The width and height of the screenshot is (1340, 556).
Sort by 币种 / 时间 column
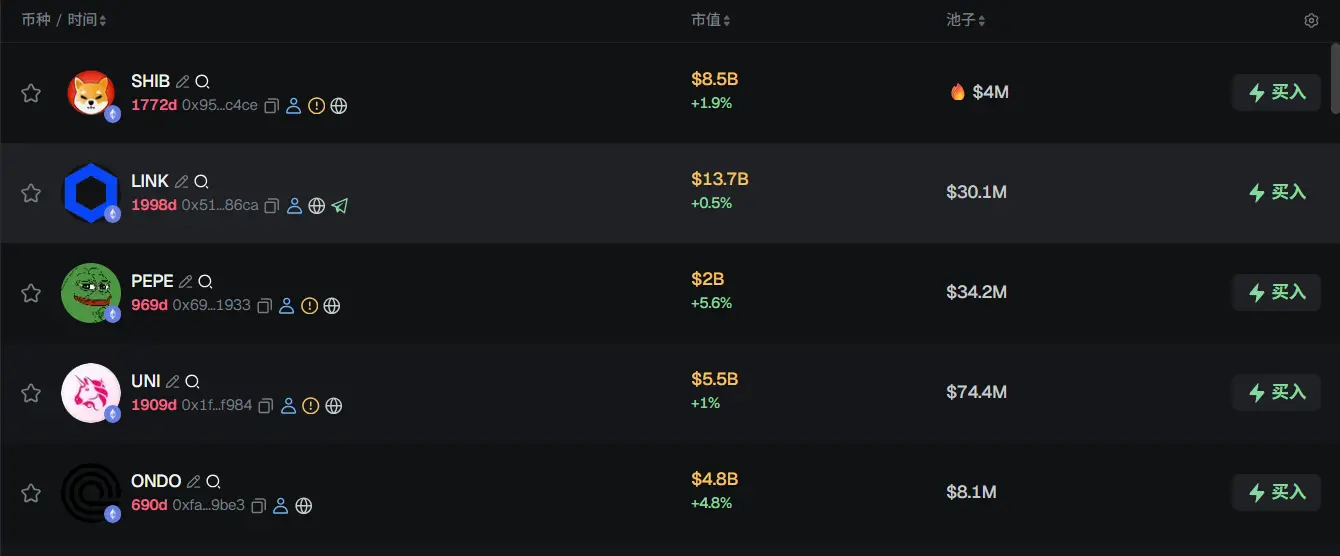pos(64,20)
